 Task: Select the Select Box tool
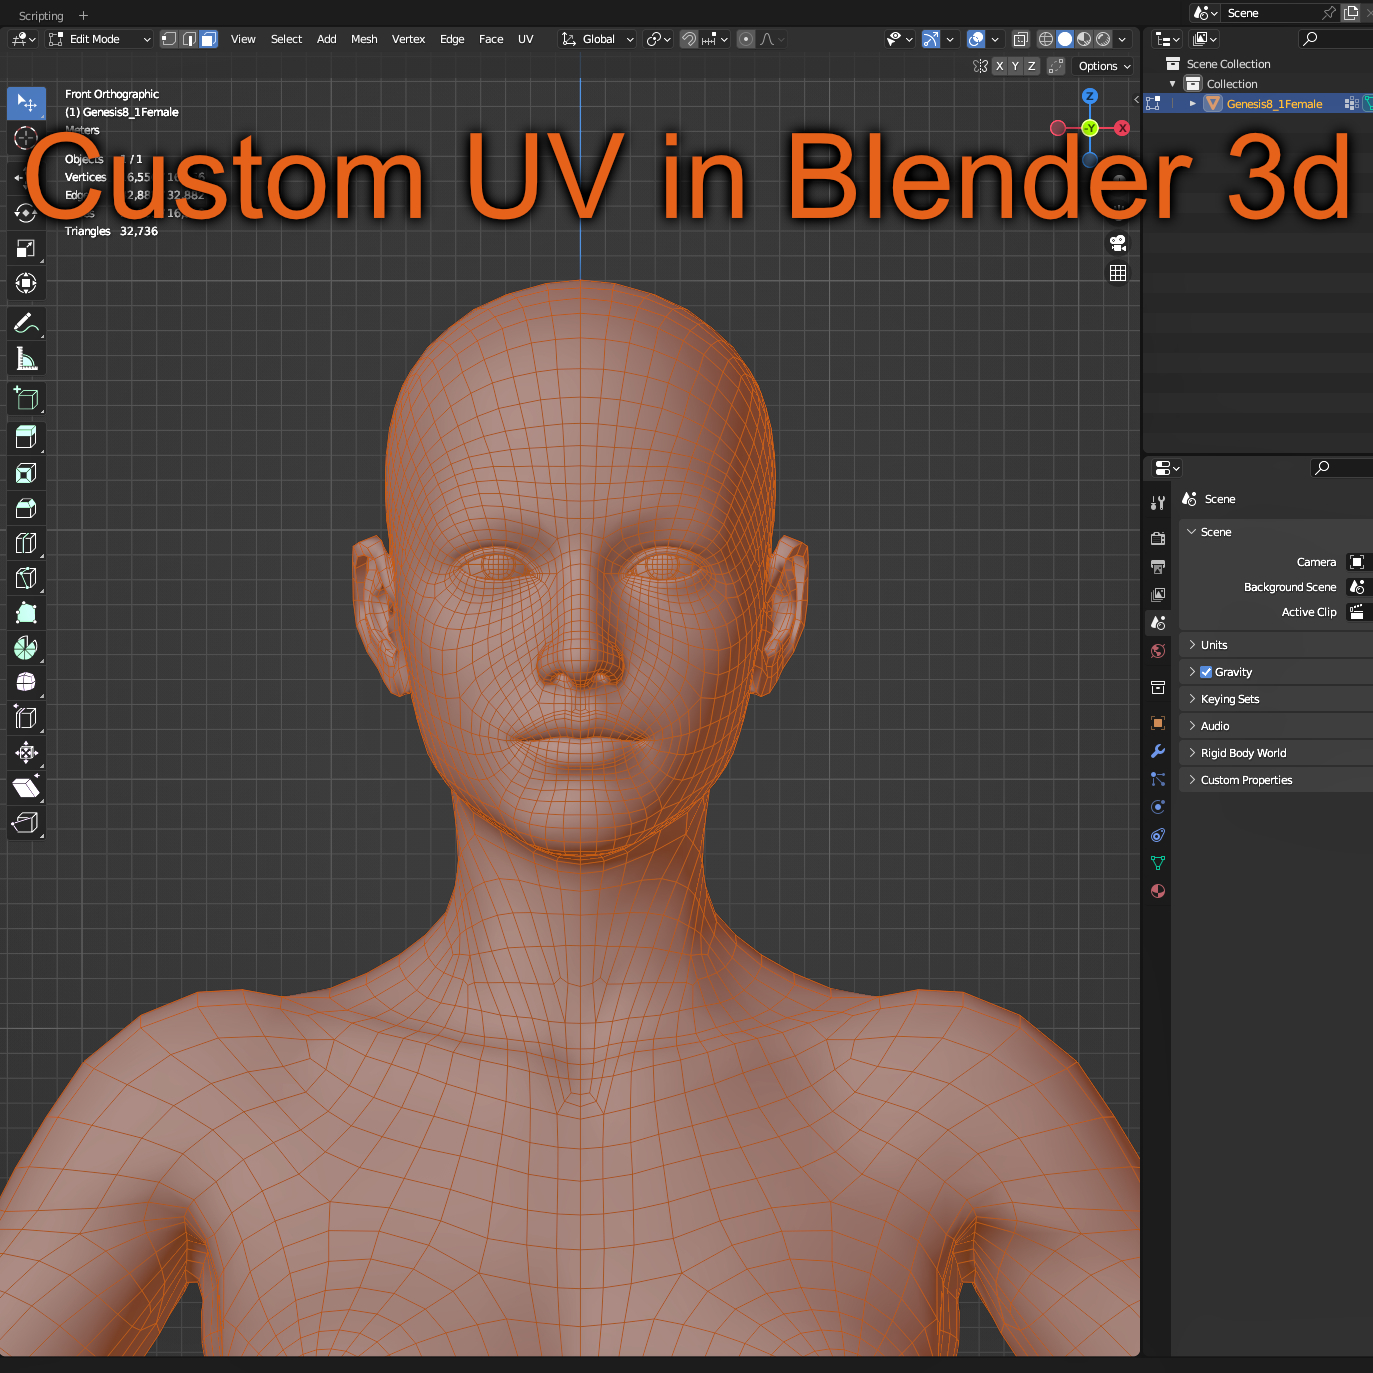pos(26,103)
